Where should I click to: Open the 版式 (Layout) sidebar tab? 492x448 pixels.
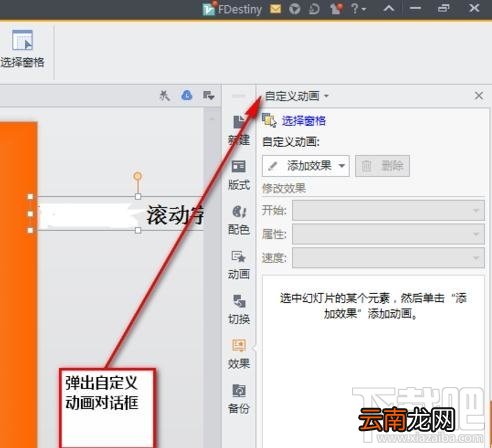(x=239, y=175)
